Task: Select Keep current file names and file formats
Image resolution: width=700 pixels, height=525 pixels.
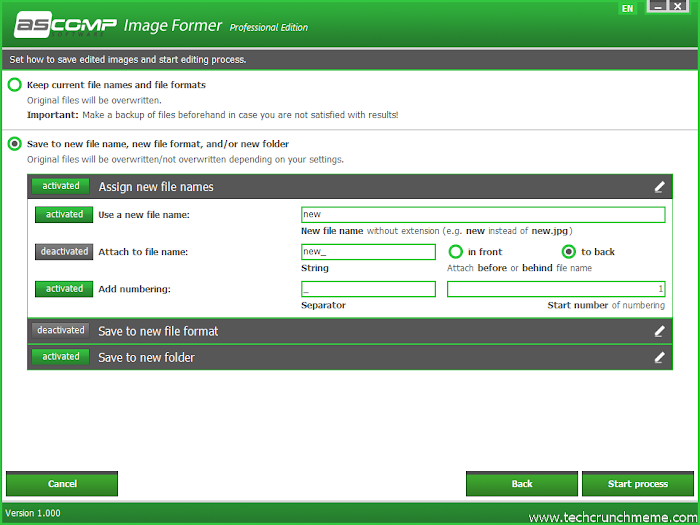Action: point(15,85)
